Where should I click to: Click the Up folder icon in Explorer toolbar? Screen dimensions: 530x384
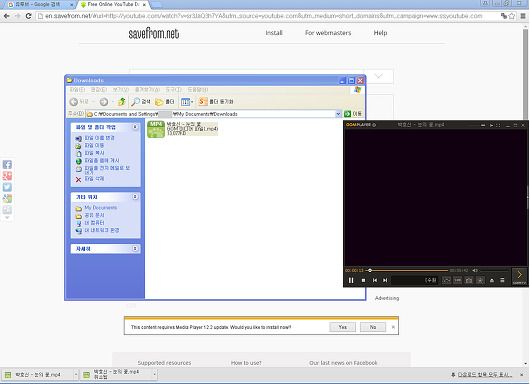pyautogui.click(x=122, y=101)
